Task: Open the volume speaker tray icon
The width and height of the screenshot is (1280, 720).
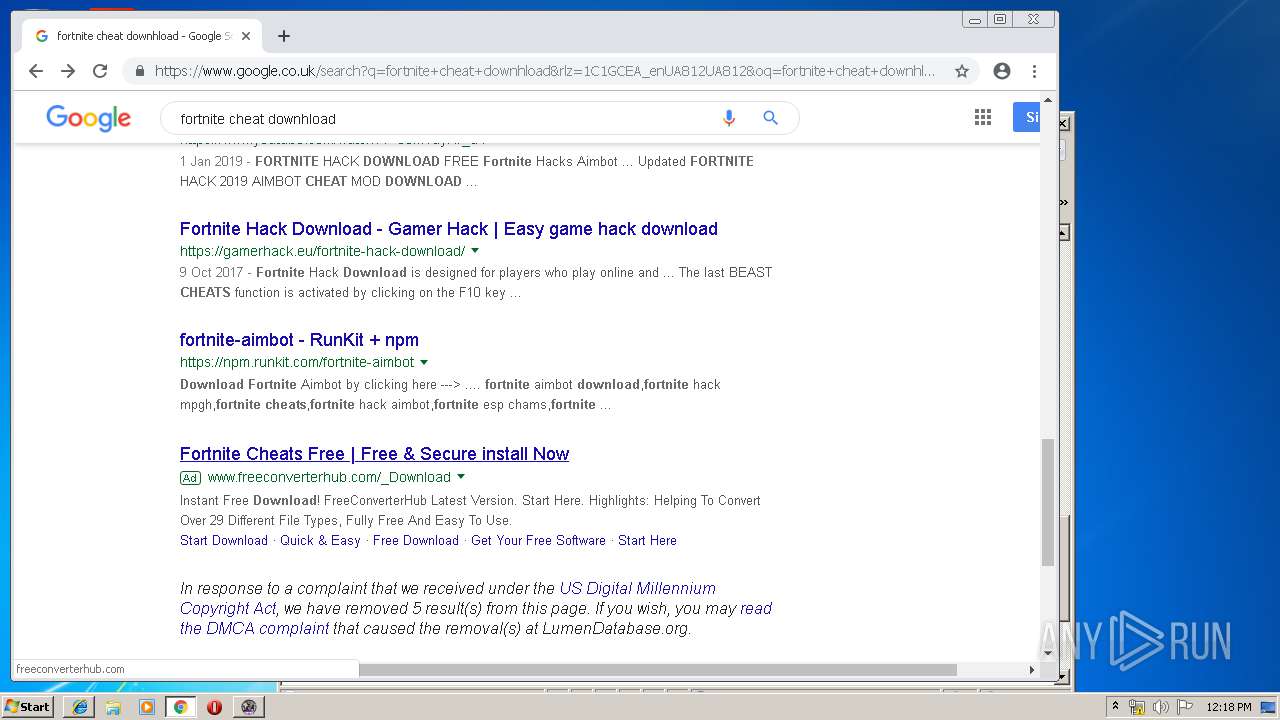Action: [x=1161, y=707]
